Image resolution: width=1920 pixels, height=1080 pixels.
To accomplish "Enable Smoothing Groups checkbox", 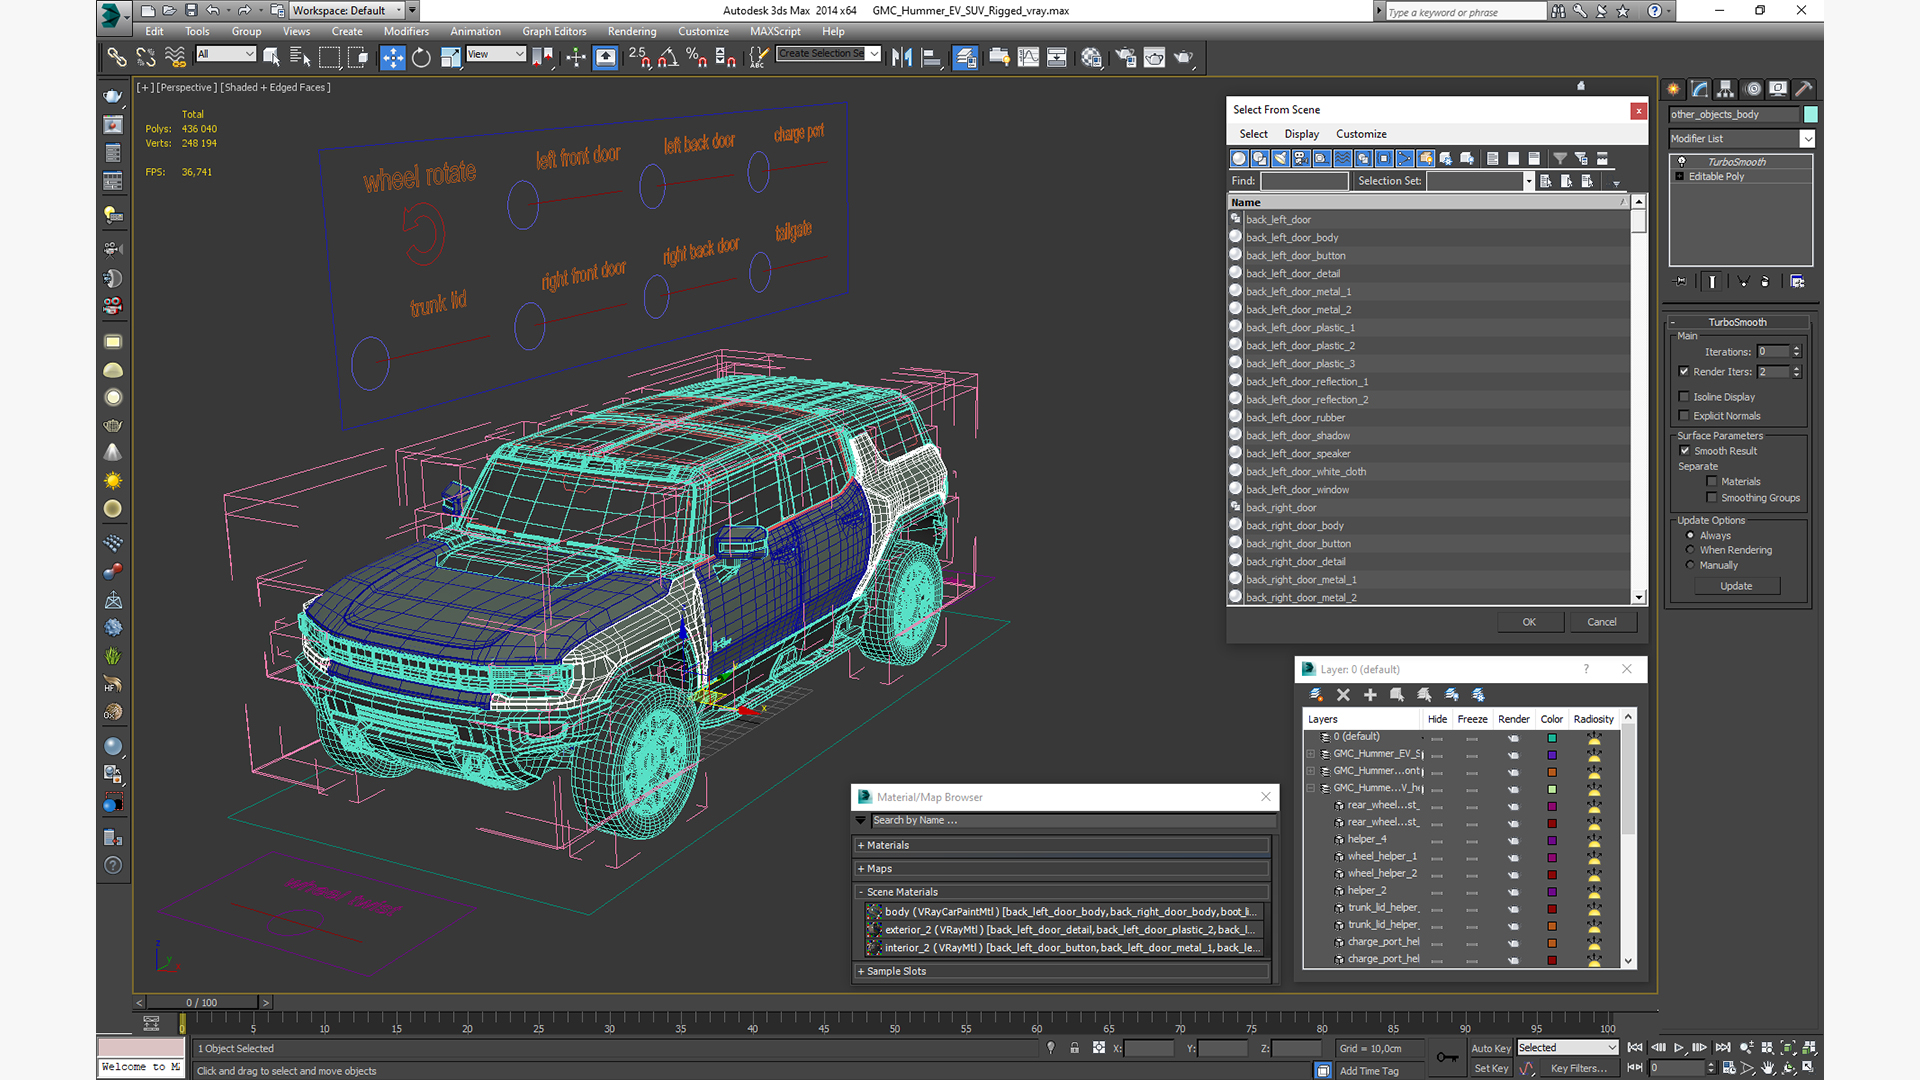I will click(1712, 498).
